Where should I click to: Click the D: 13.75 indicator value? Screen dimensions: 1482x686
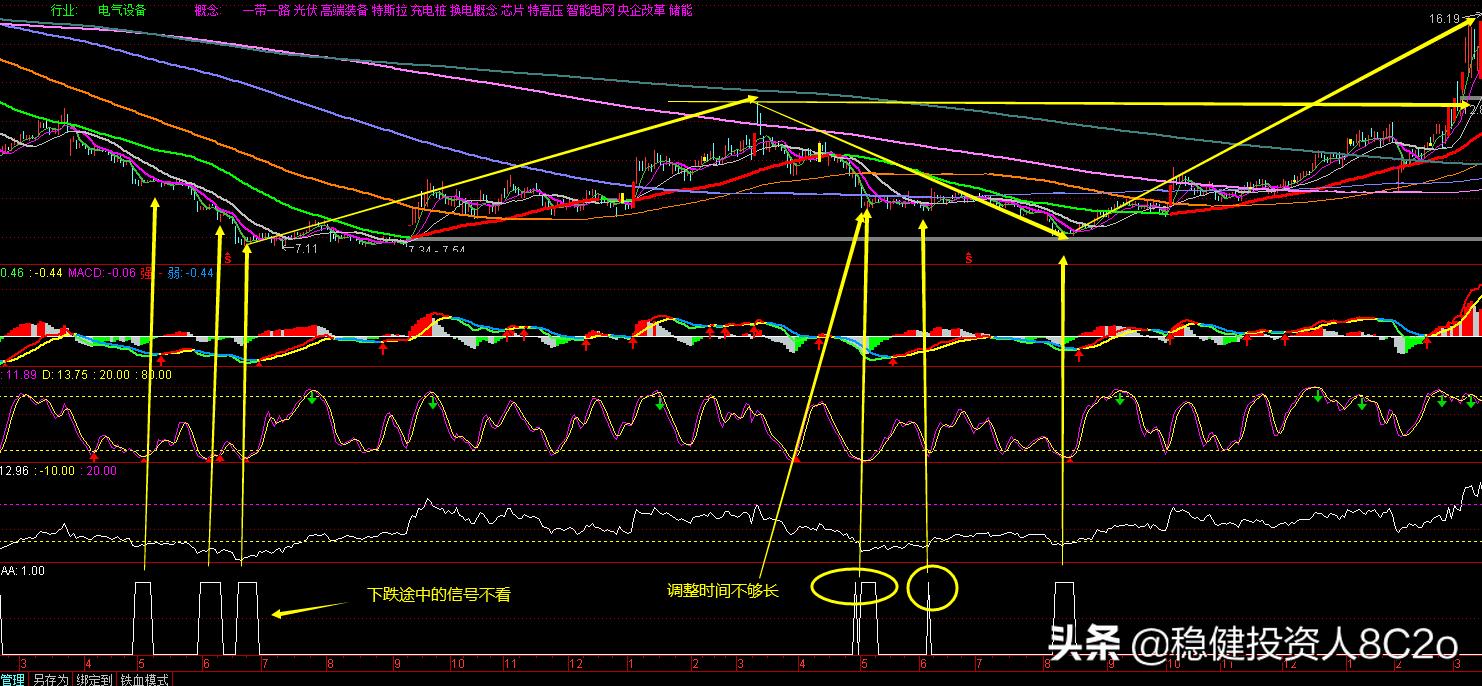tap(65, 375)
